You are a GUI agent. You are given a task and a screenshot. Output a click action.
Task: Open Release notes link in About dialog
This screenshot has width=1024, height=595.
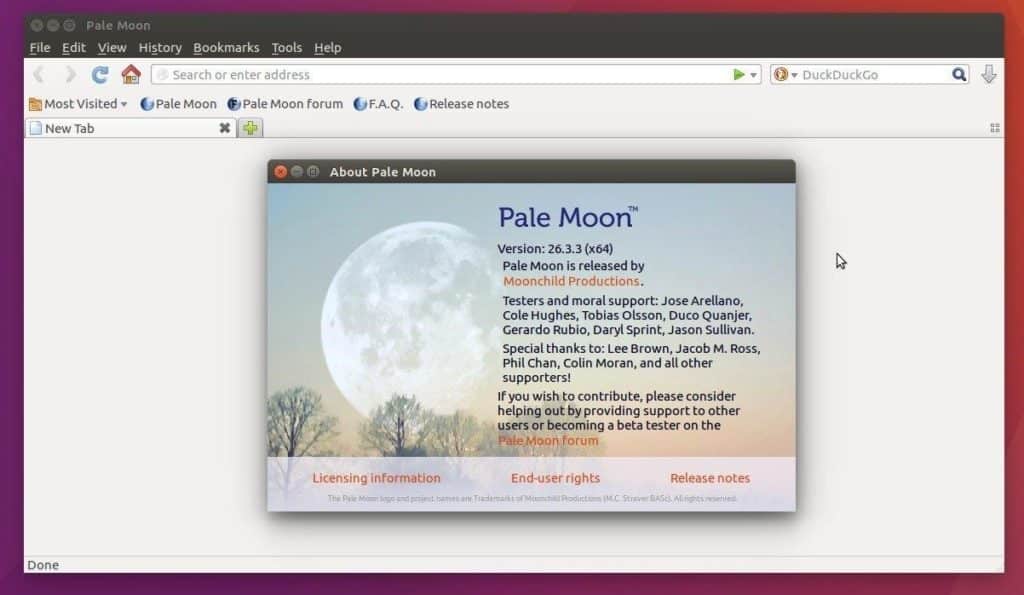point(710,478)
